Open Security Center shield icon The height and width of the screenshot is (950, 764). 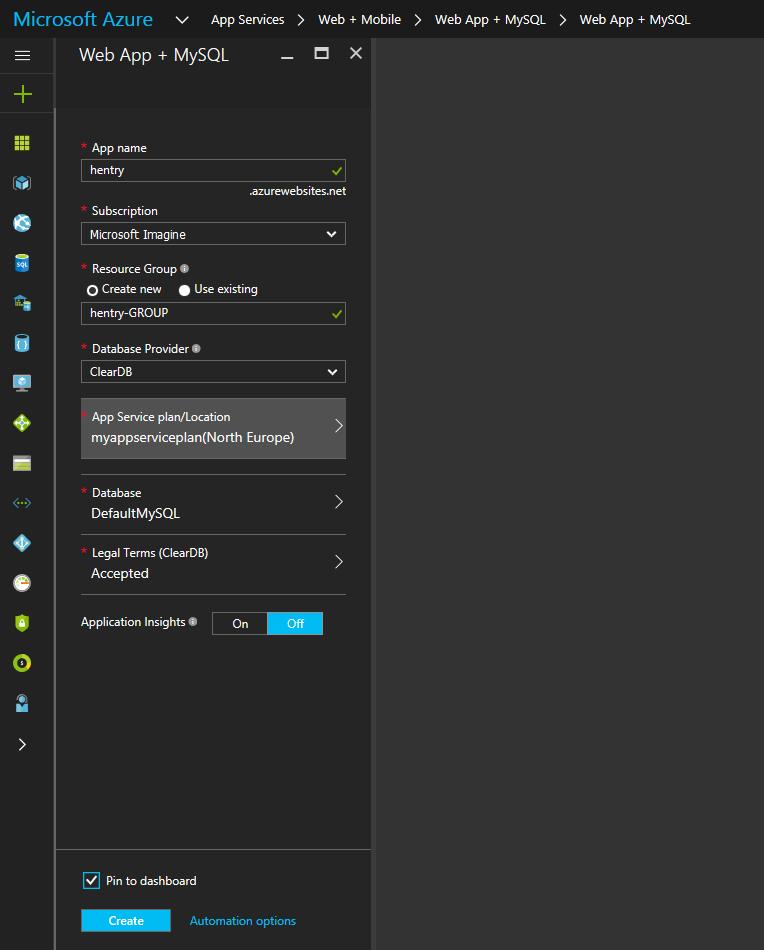tap(22, 623)
